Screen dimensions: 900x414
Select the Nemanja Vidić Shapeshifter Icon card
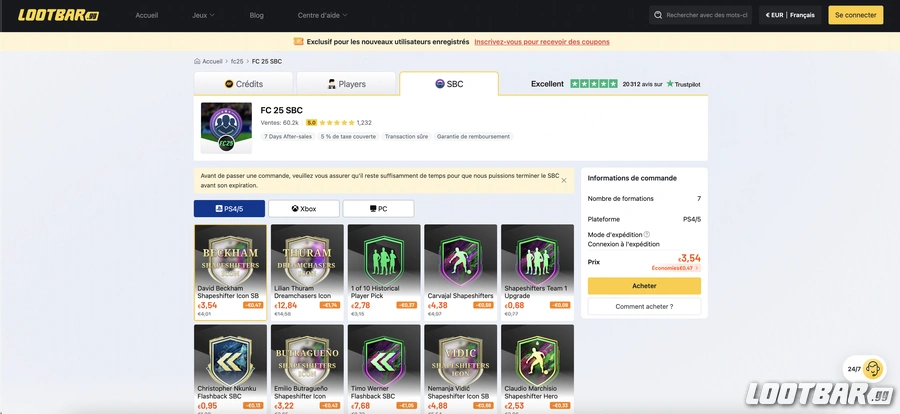(x=460, y=369)
